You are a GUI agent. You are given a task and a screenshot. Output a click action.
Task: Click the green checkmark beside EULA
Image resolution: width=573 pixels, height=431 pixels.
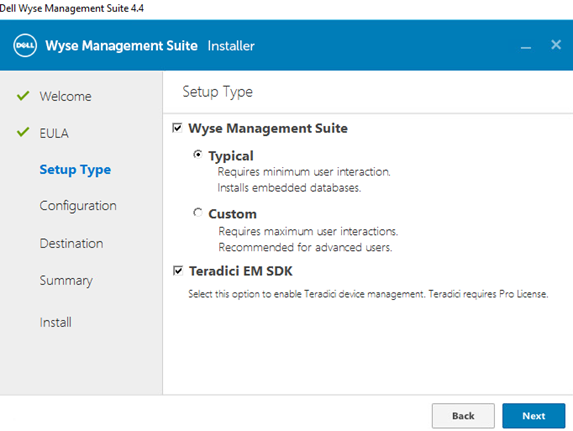click(x=23, y=132)
